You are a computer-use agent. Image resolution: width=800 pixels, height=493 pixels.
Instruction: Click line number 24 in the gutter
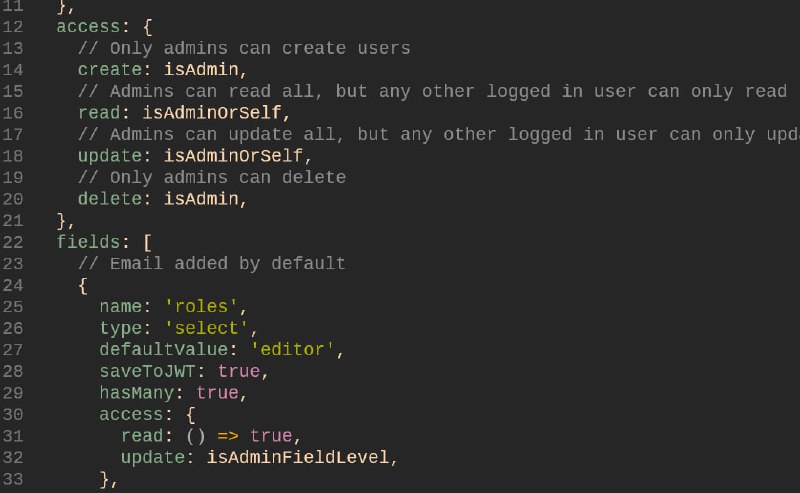pos(13,285)
